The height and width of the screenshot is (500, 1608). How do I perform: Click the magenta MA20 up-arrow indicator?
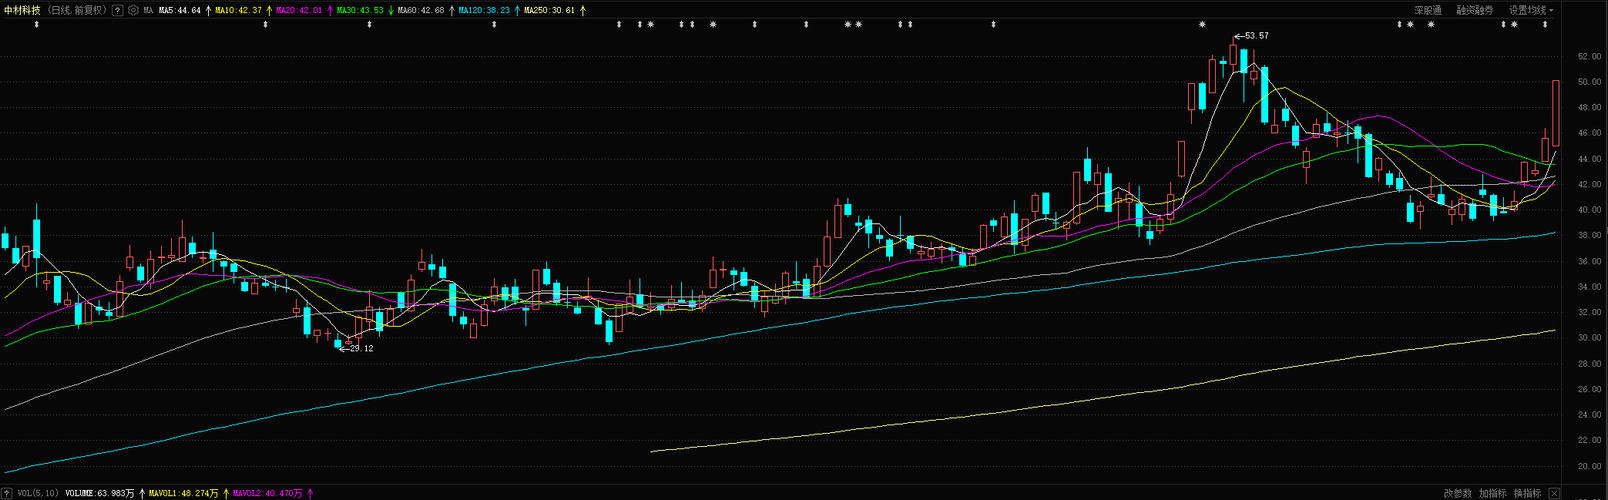330,10
